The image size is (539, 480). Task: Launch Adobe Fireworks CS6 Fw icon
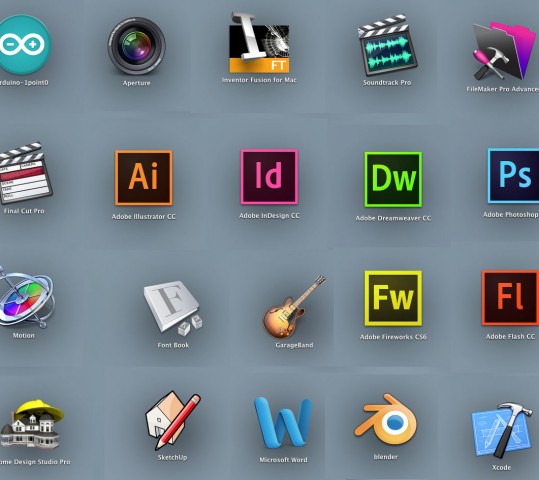[393, 298]
